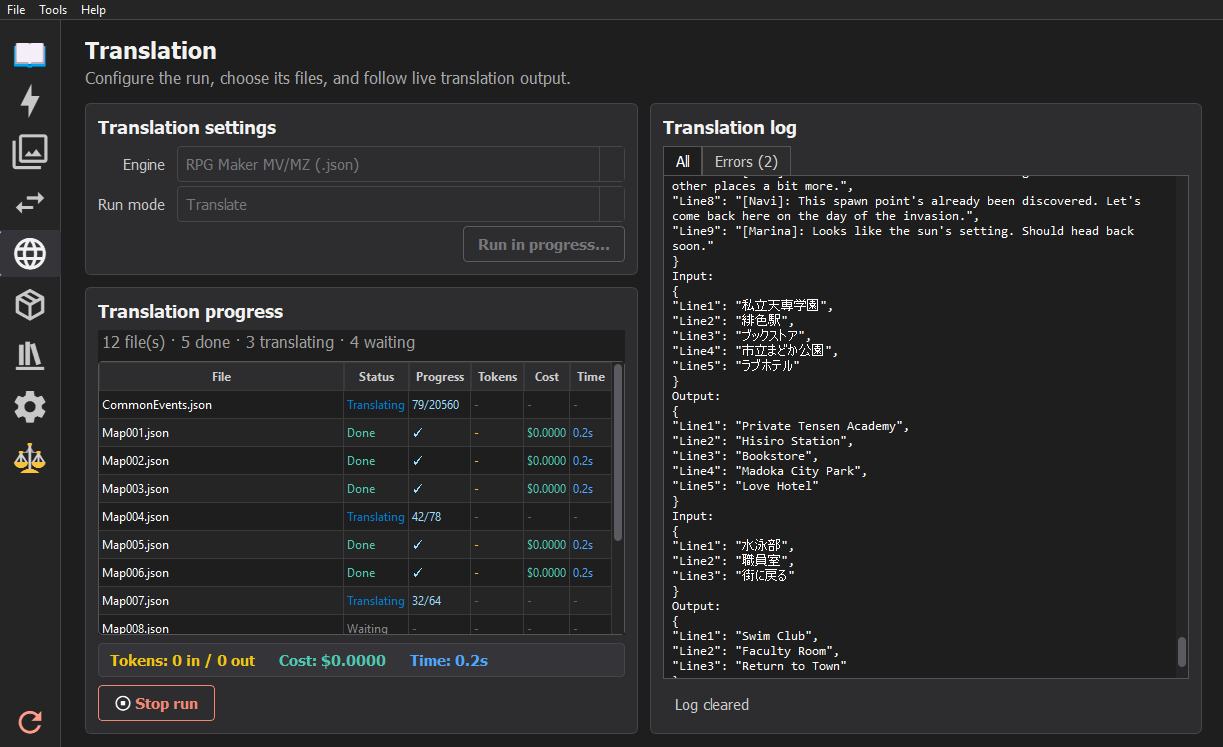Select the Map002.json file row
The width and height of the screenshot is (1223, 747).
click(x=355, y=461)
